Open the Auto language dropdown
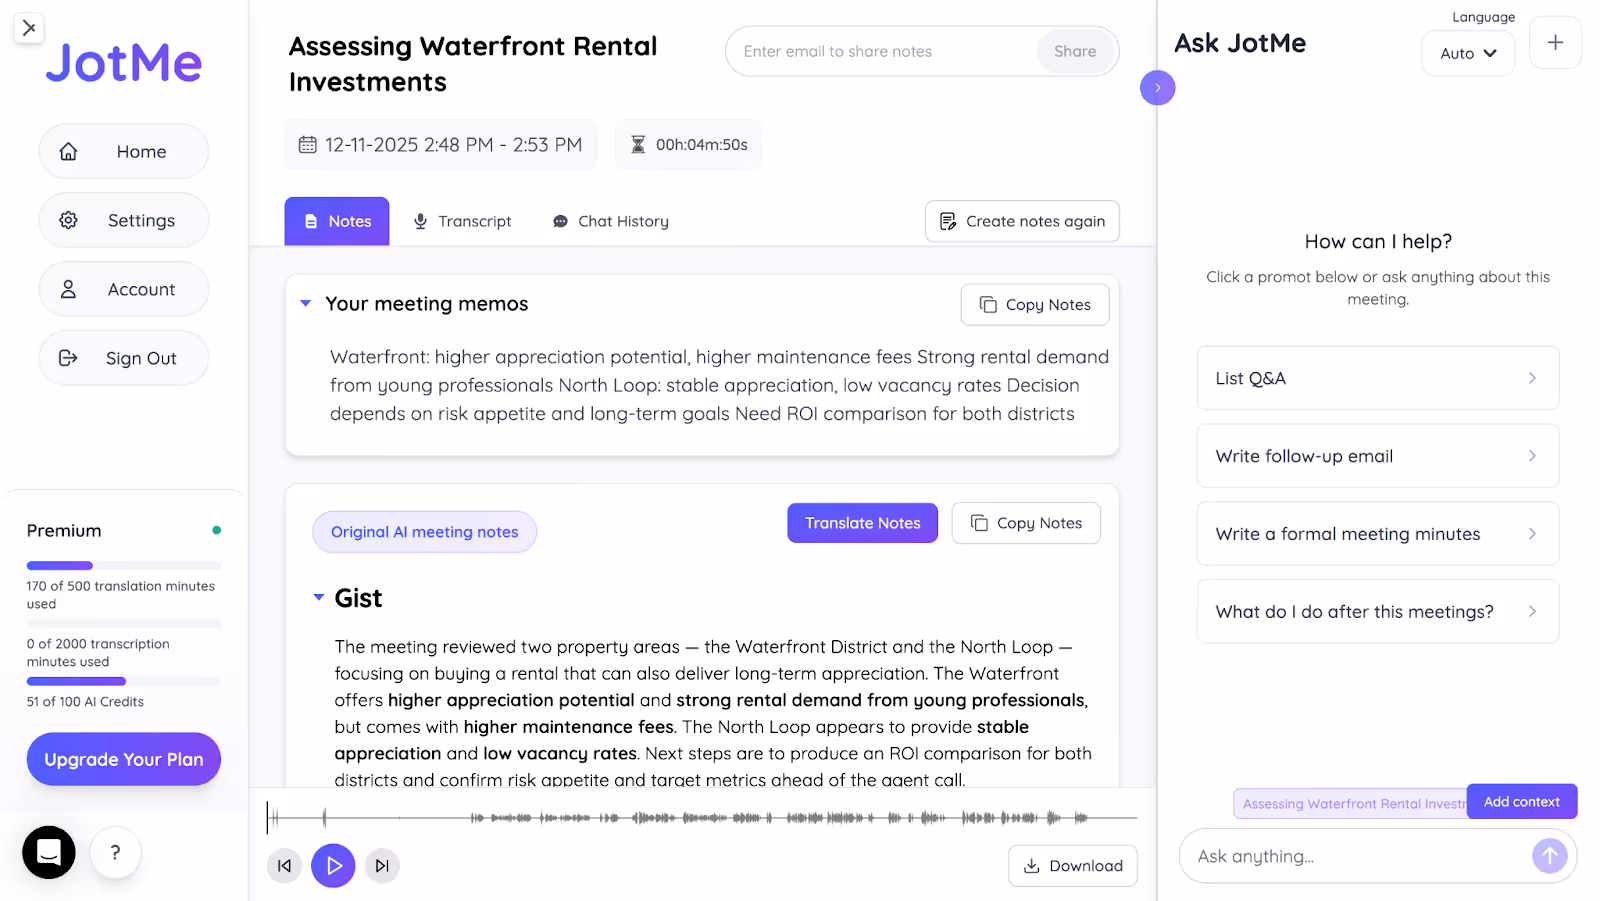Viewport: 1600px width, 901px height. [x=1468, y=53]
